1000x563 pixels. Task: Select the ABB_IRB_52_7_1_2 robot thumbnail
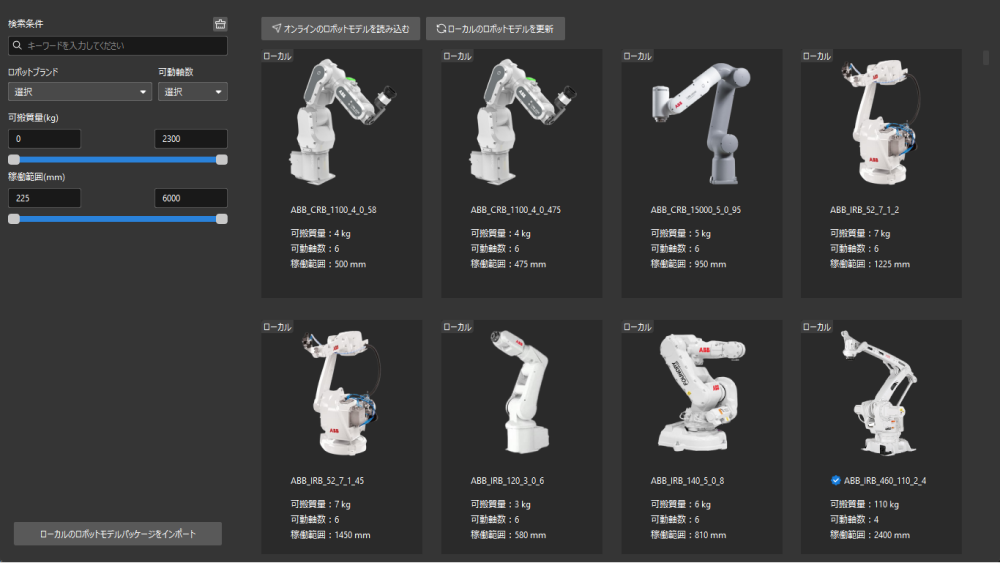[x=882, y=121]
